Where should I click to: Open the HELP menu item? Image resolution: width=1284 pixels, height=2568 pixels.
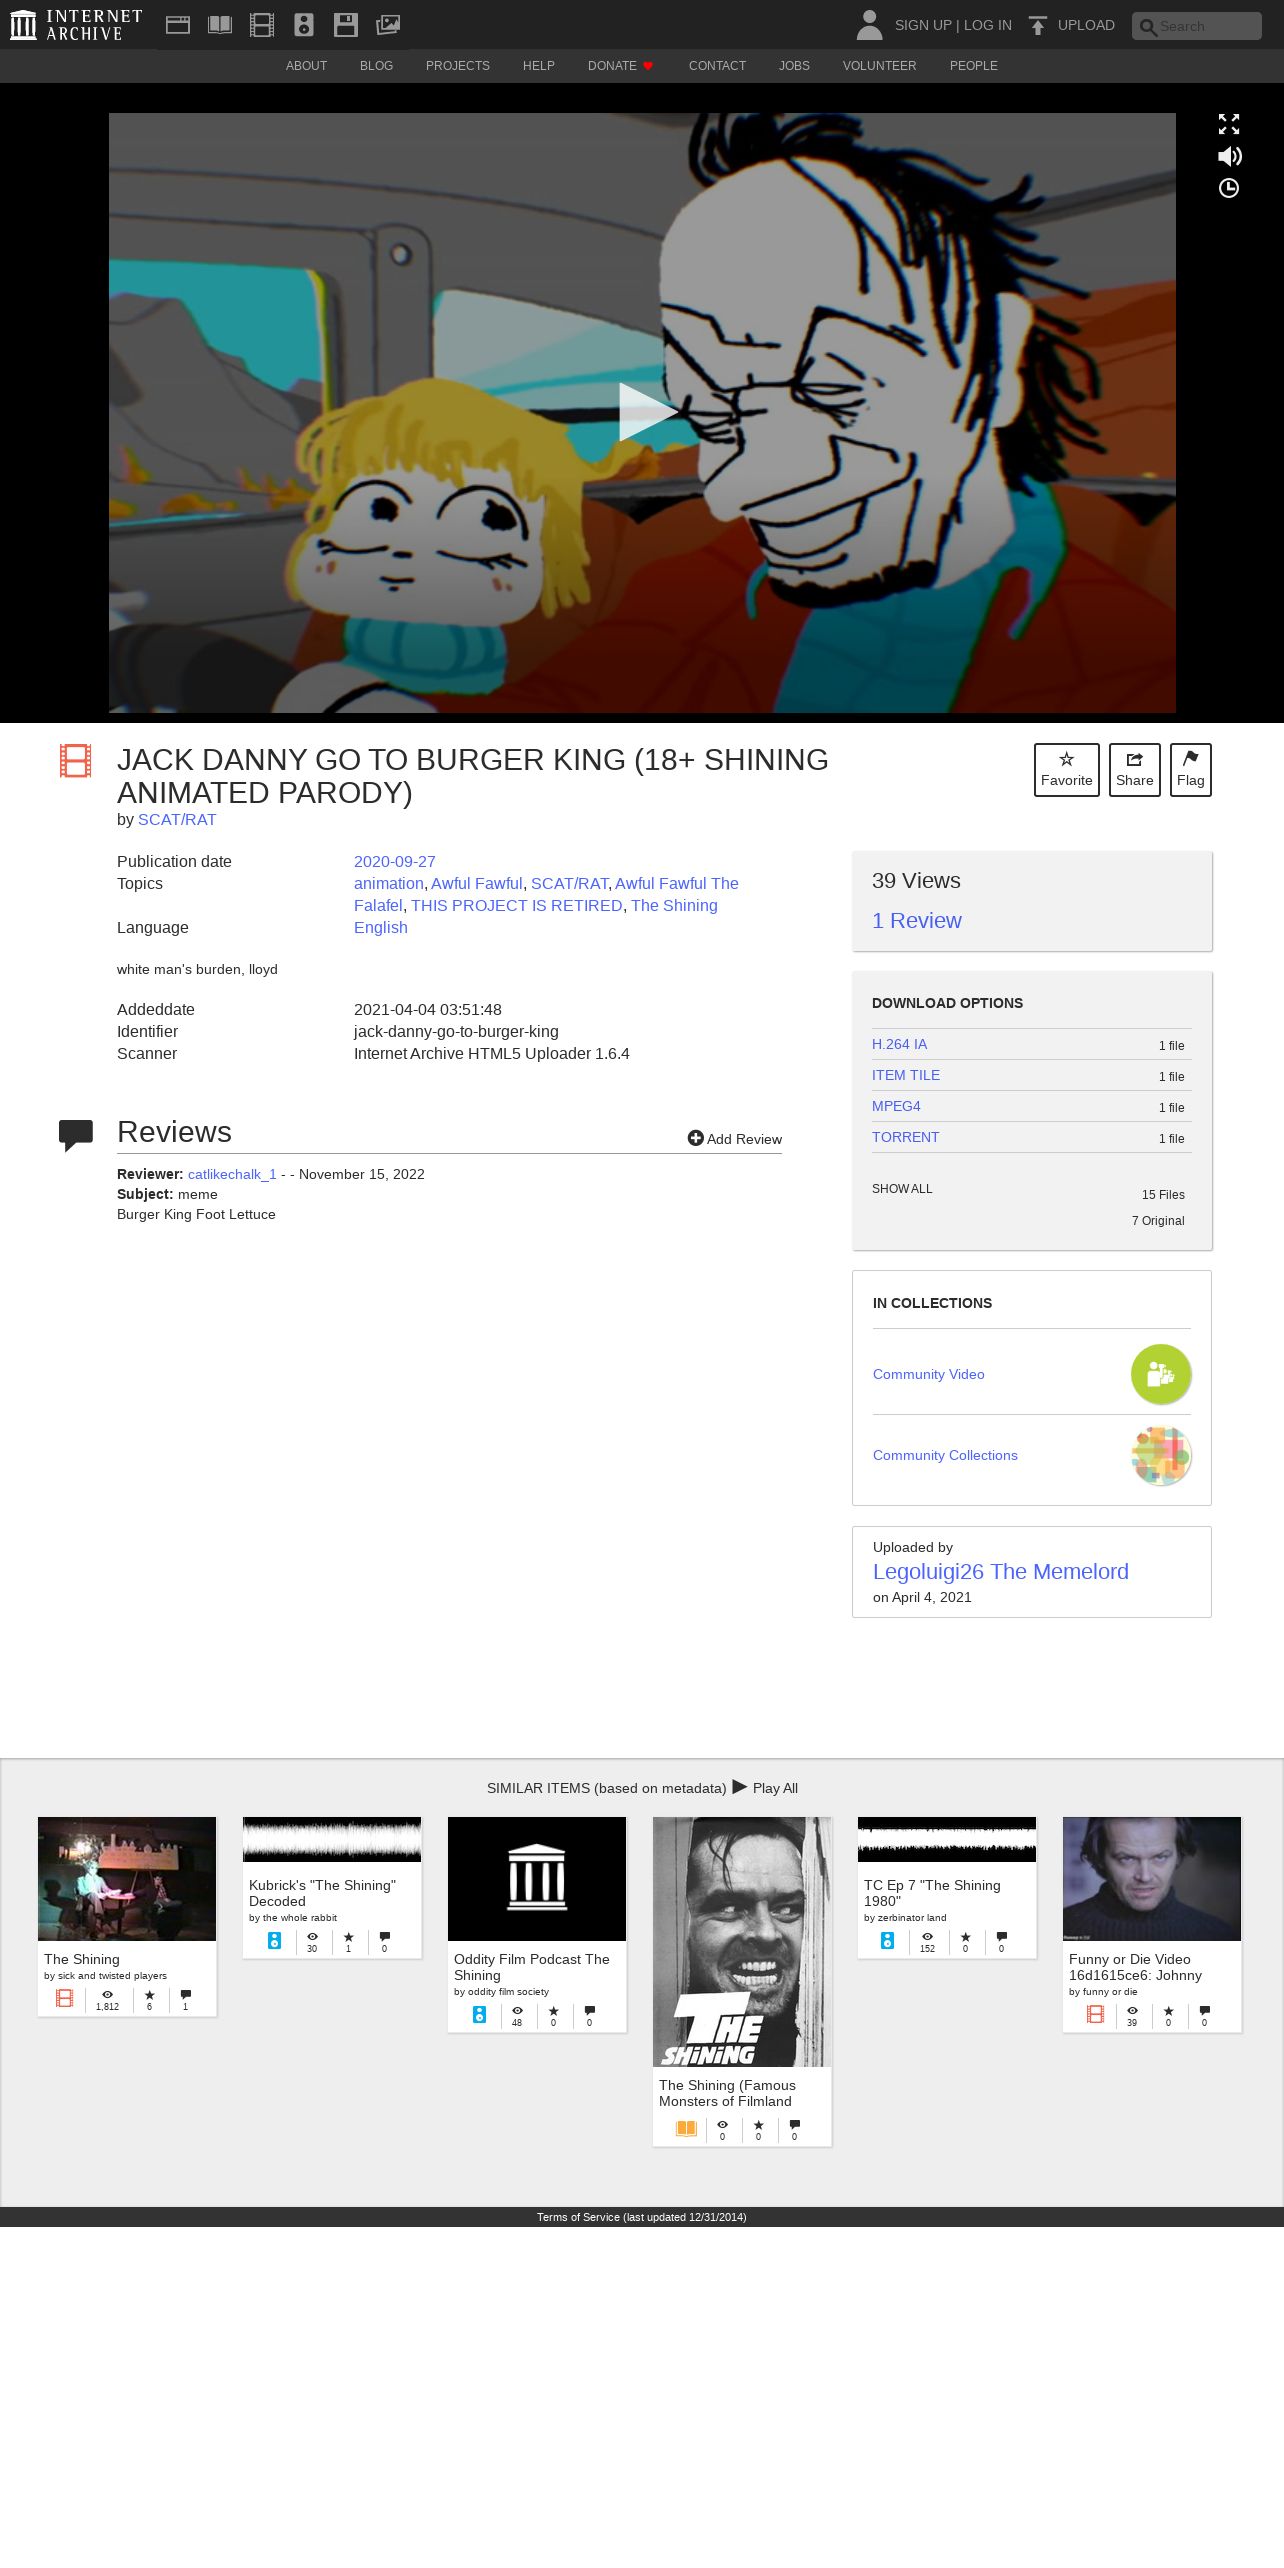coord(538,66)
